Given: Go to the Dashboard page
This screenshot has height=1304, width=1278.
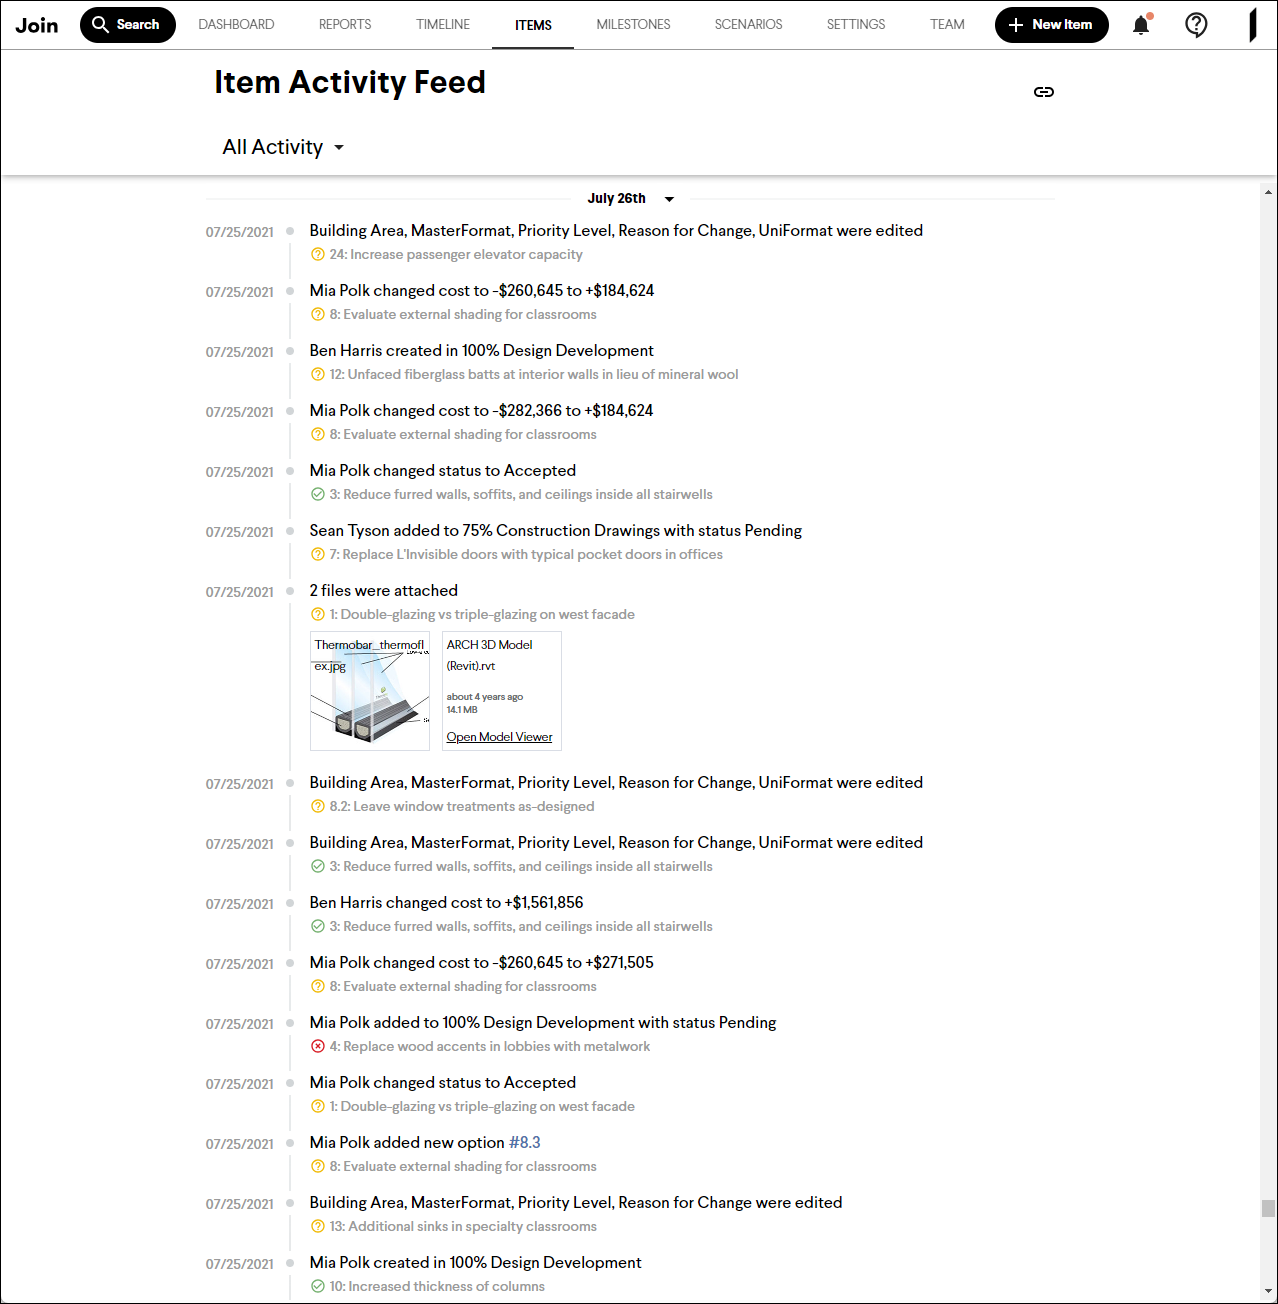Looking at the screenshot, I should (236, 24).
